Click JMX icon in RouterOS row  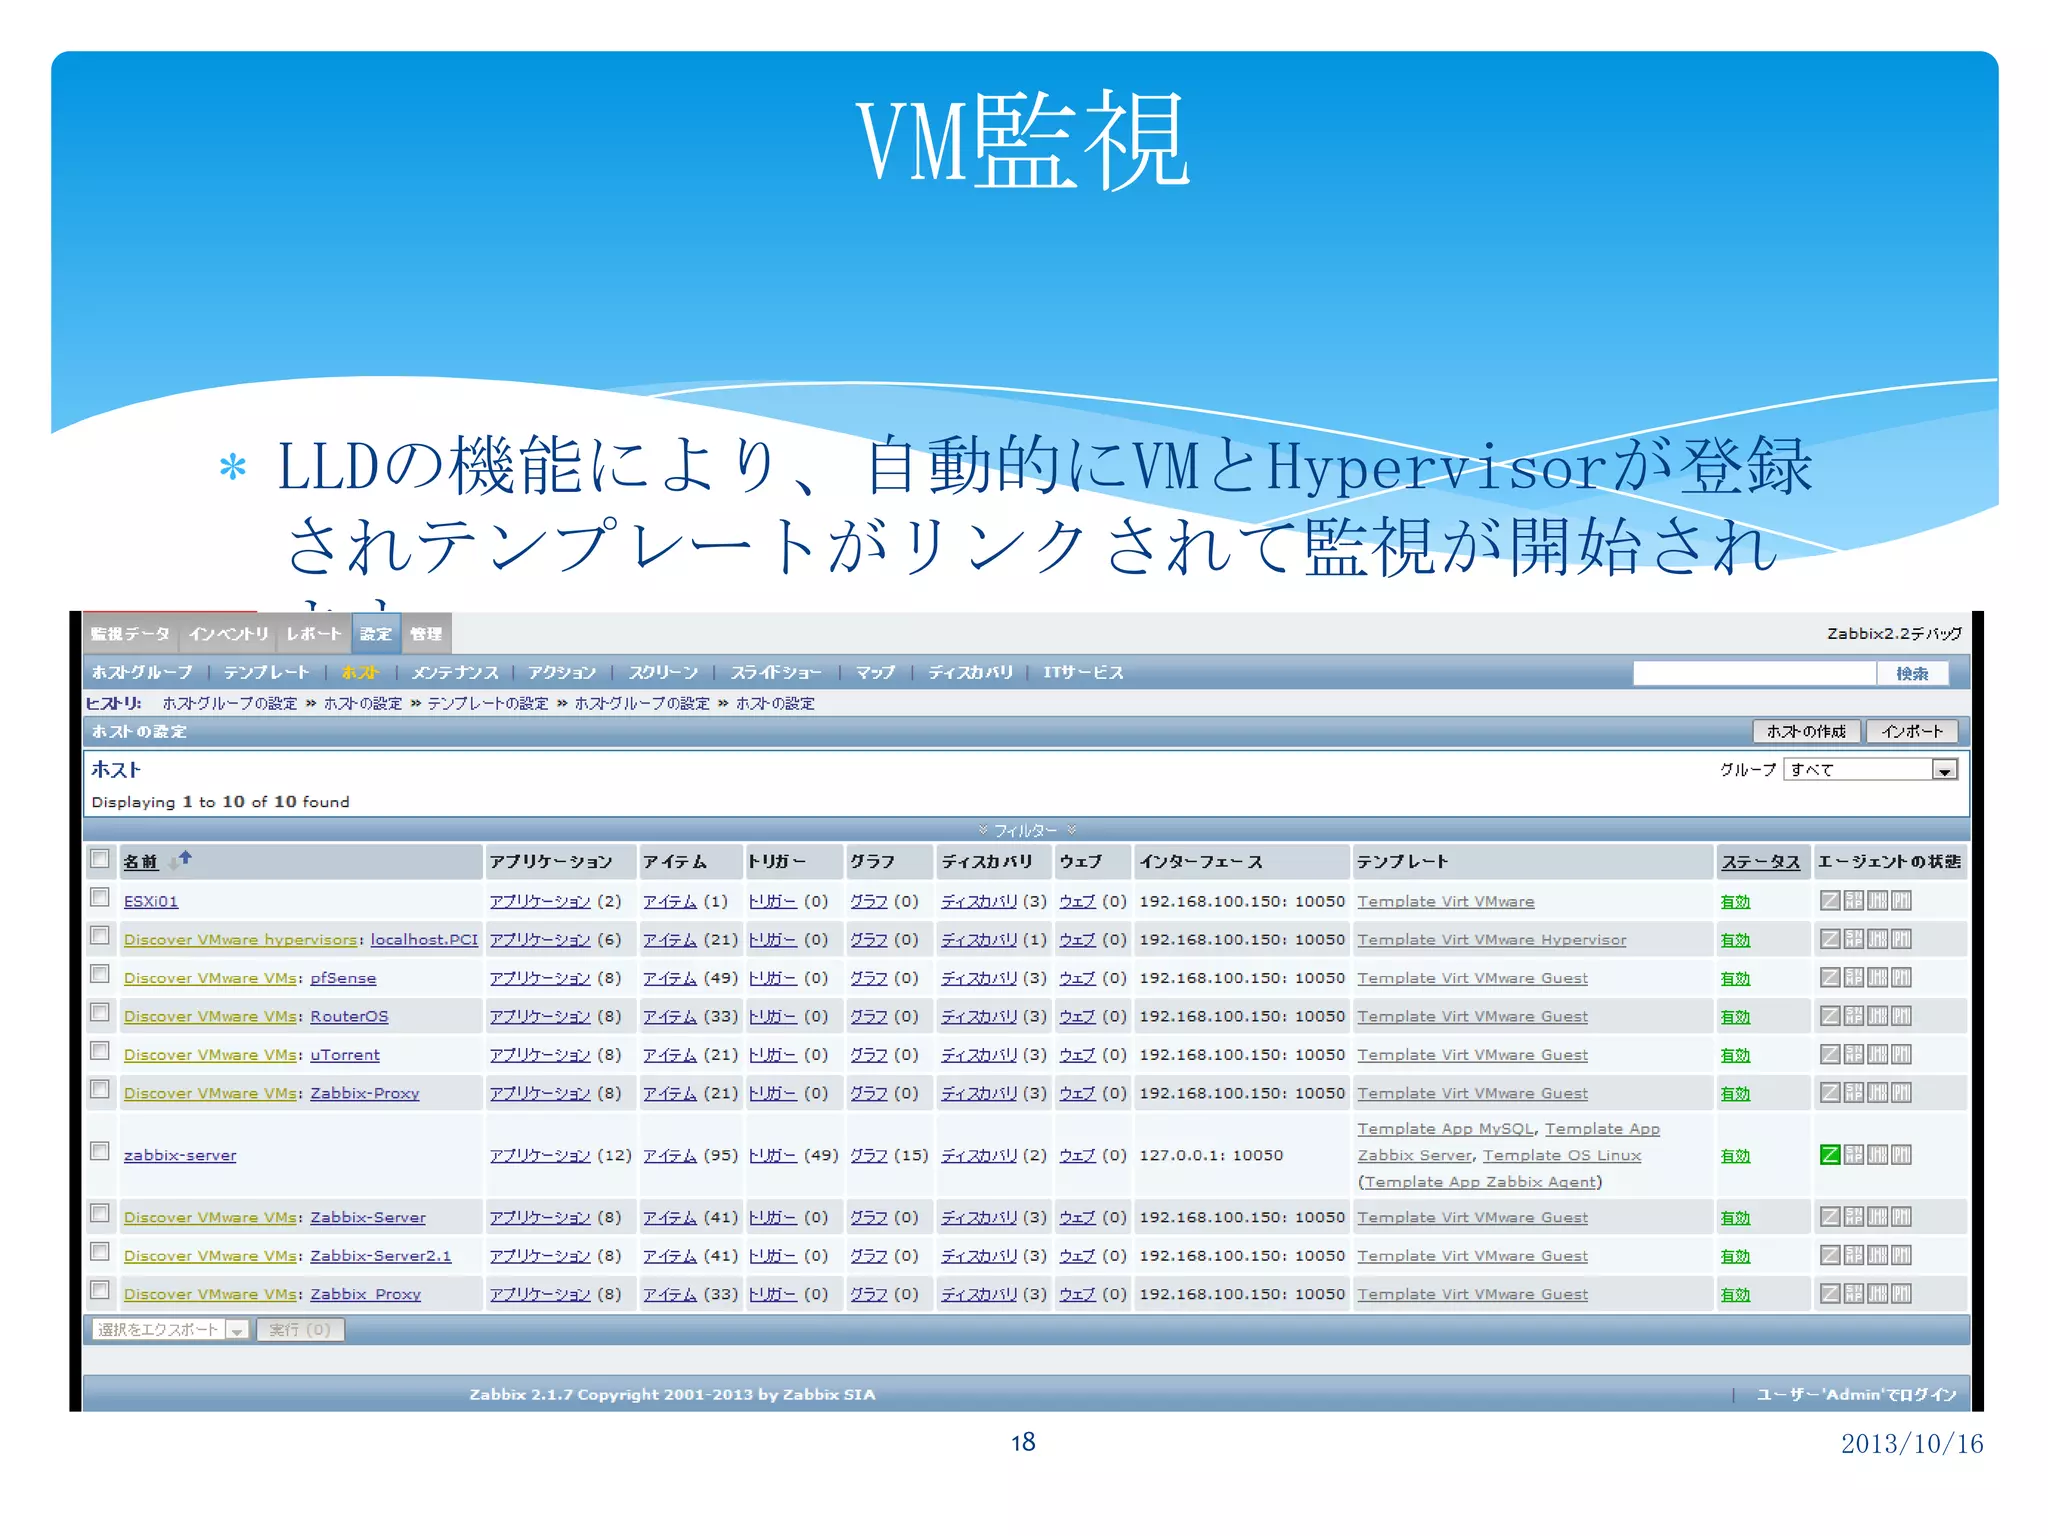1877,1016
